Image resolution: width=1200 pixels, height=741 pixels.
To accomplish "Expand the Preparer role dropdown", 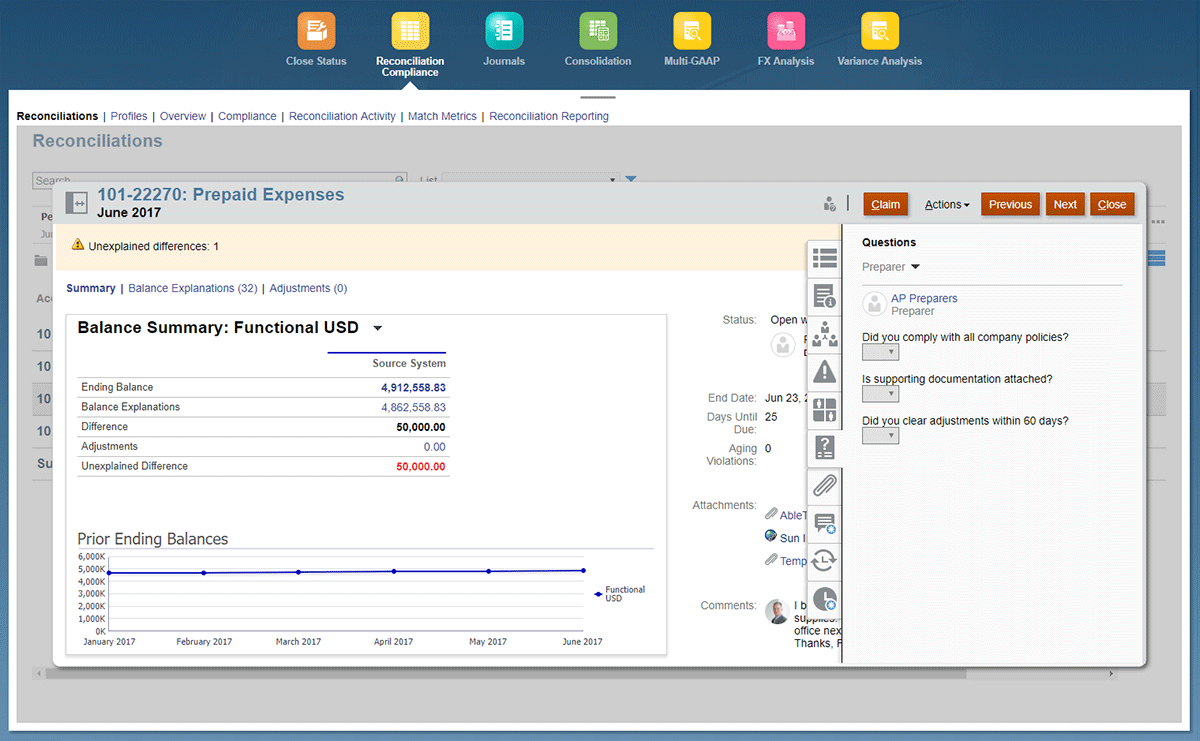I will (915, 268).
